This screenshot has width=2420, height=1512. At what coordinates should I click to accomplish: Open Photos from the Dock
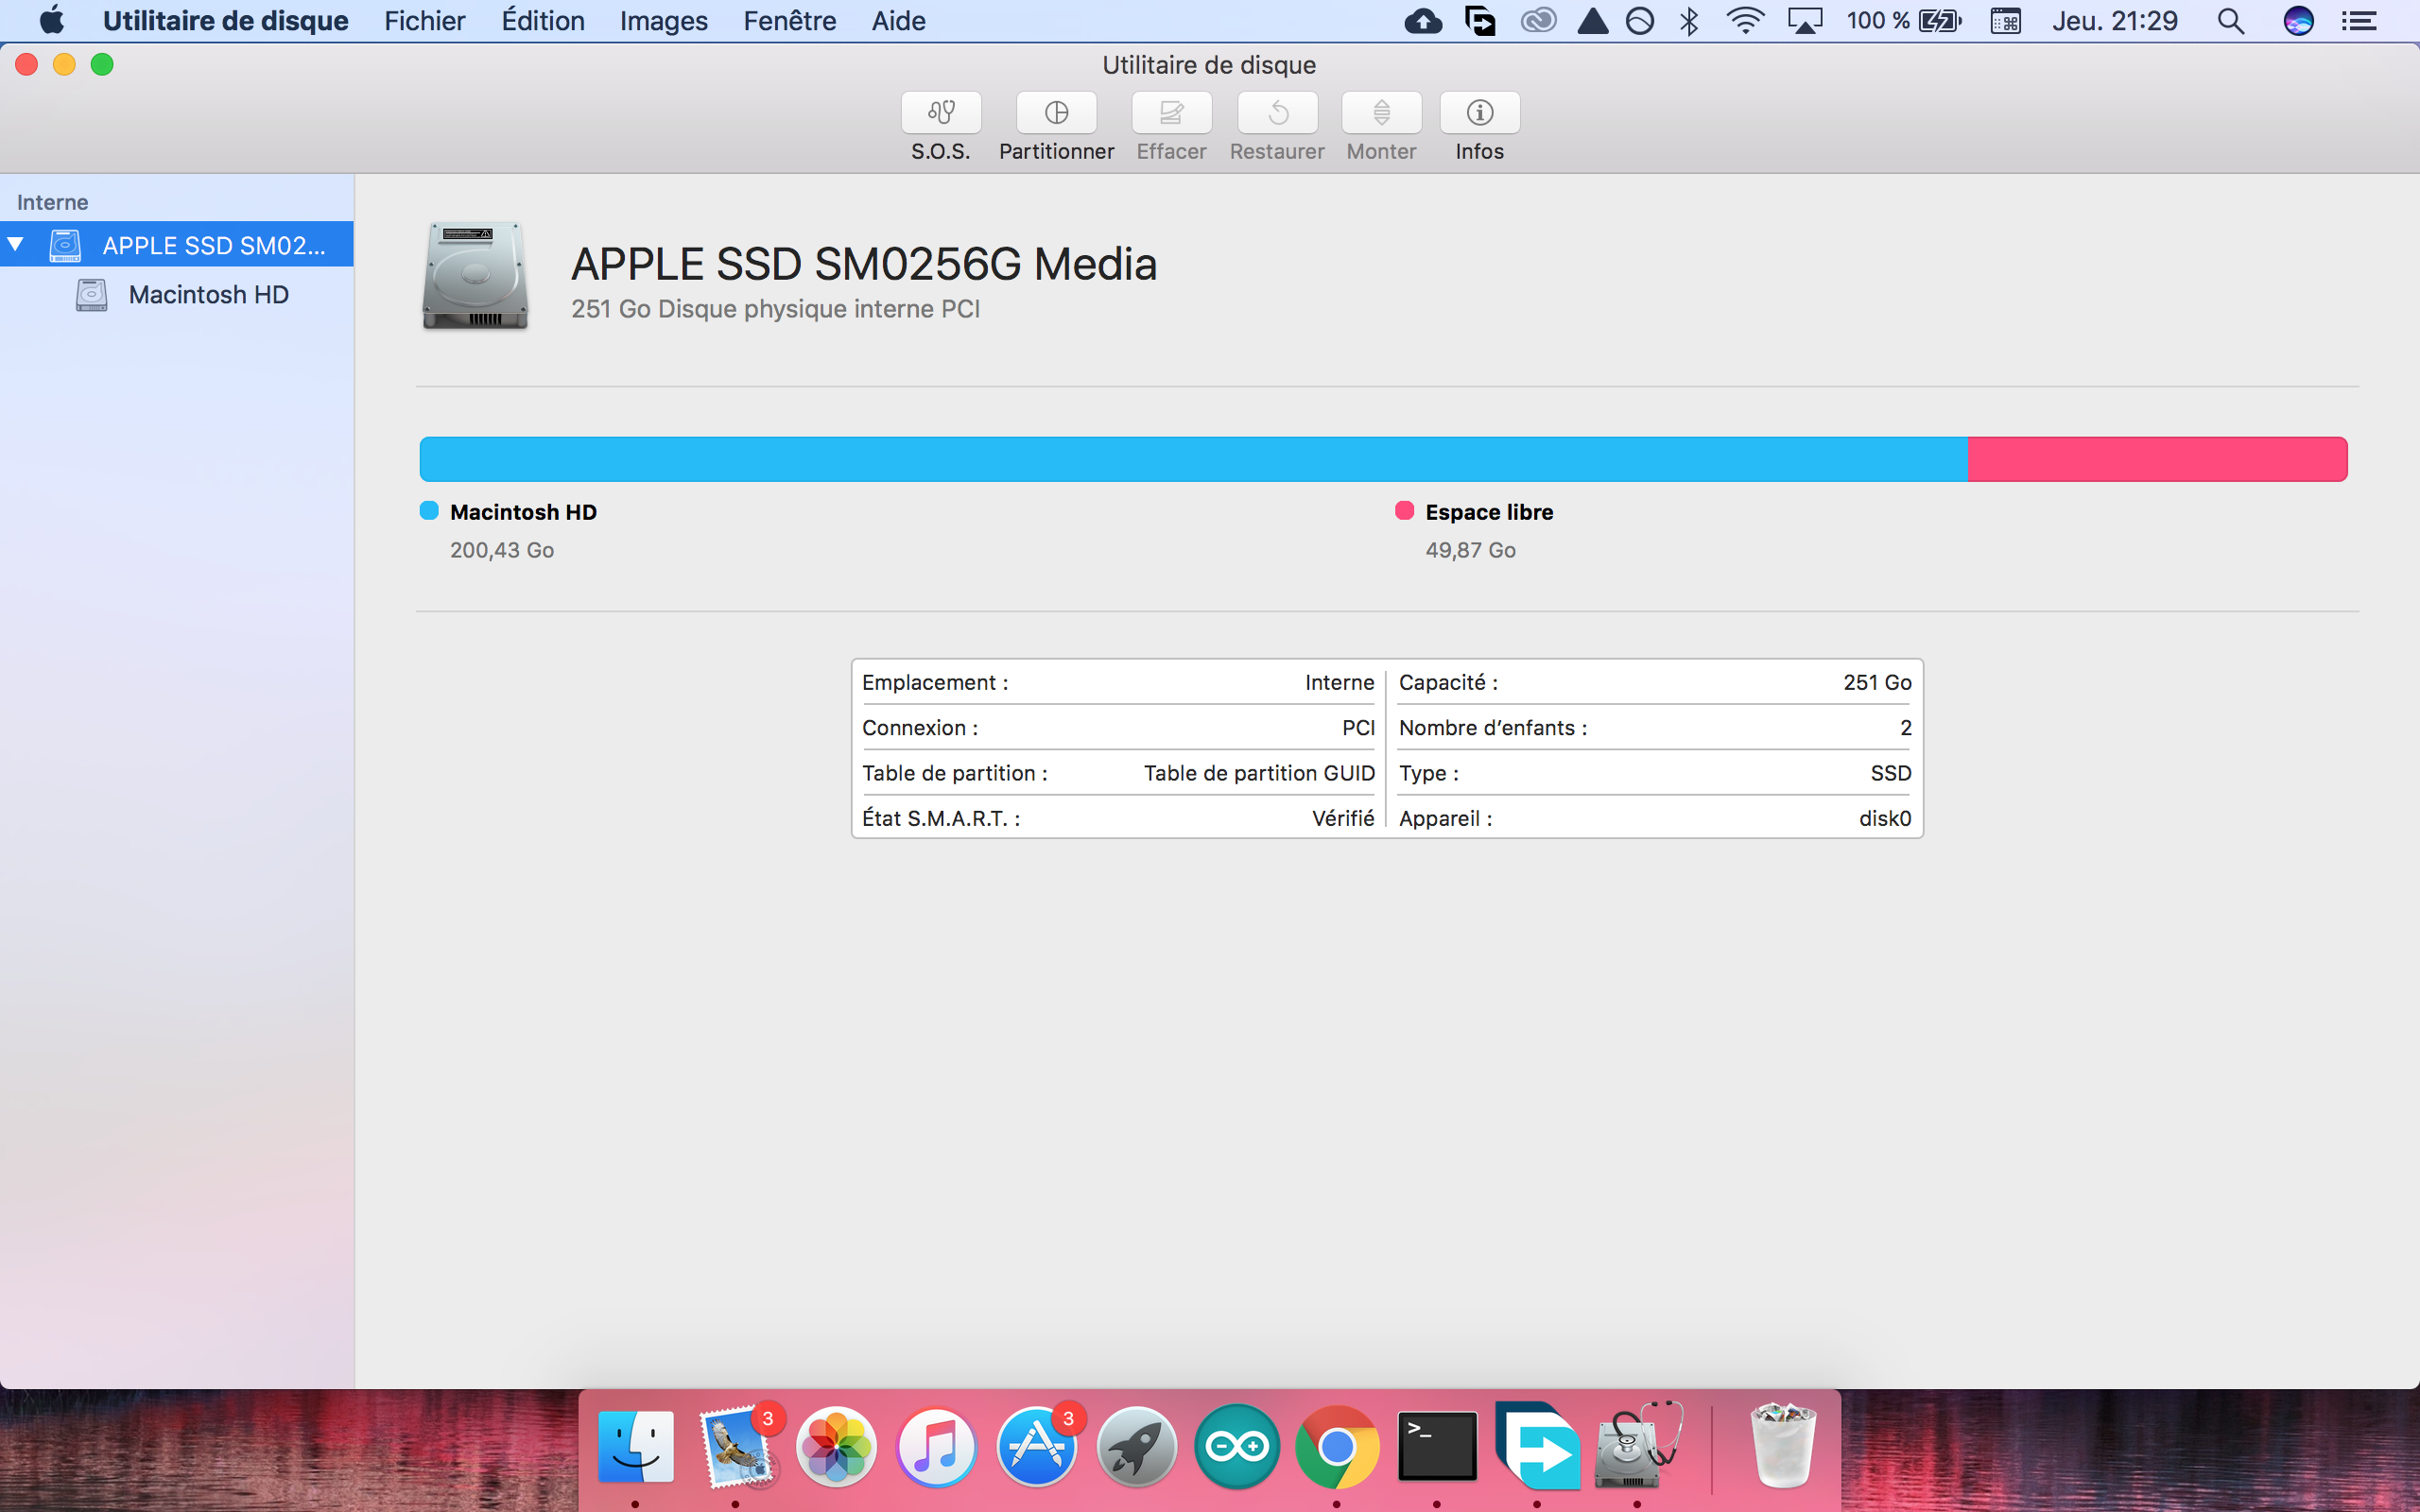pos(836,1446)
